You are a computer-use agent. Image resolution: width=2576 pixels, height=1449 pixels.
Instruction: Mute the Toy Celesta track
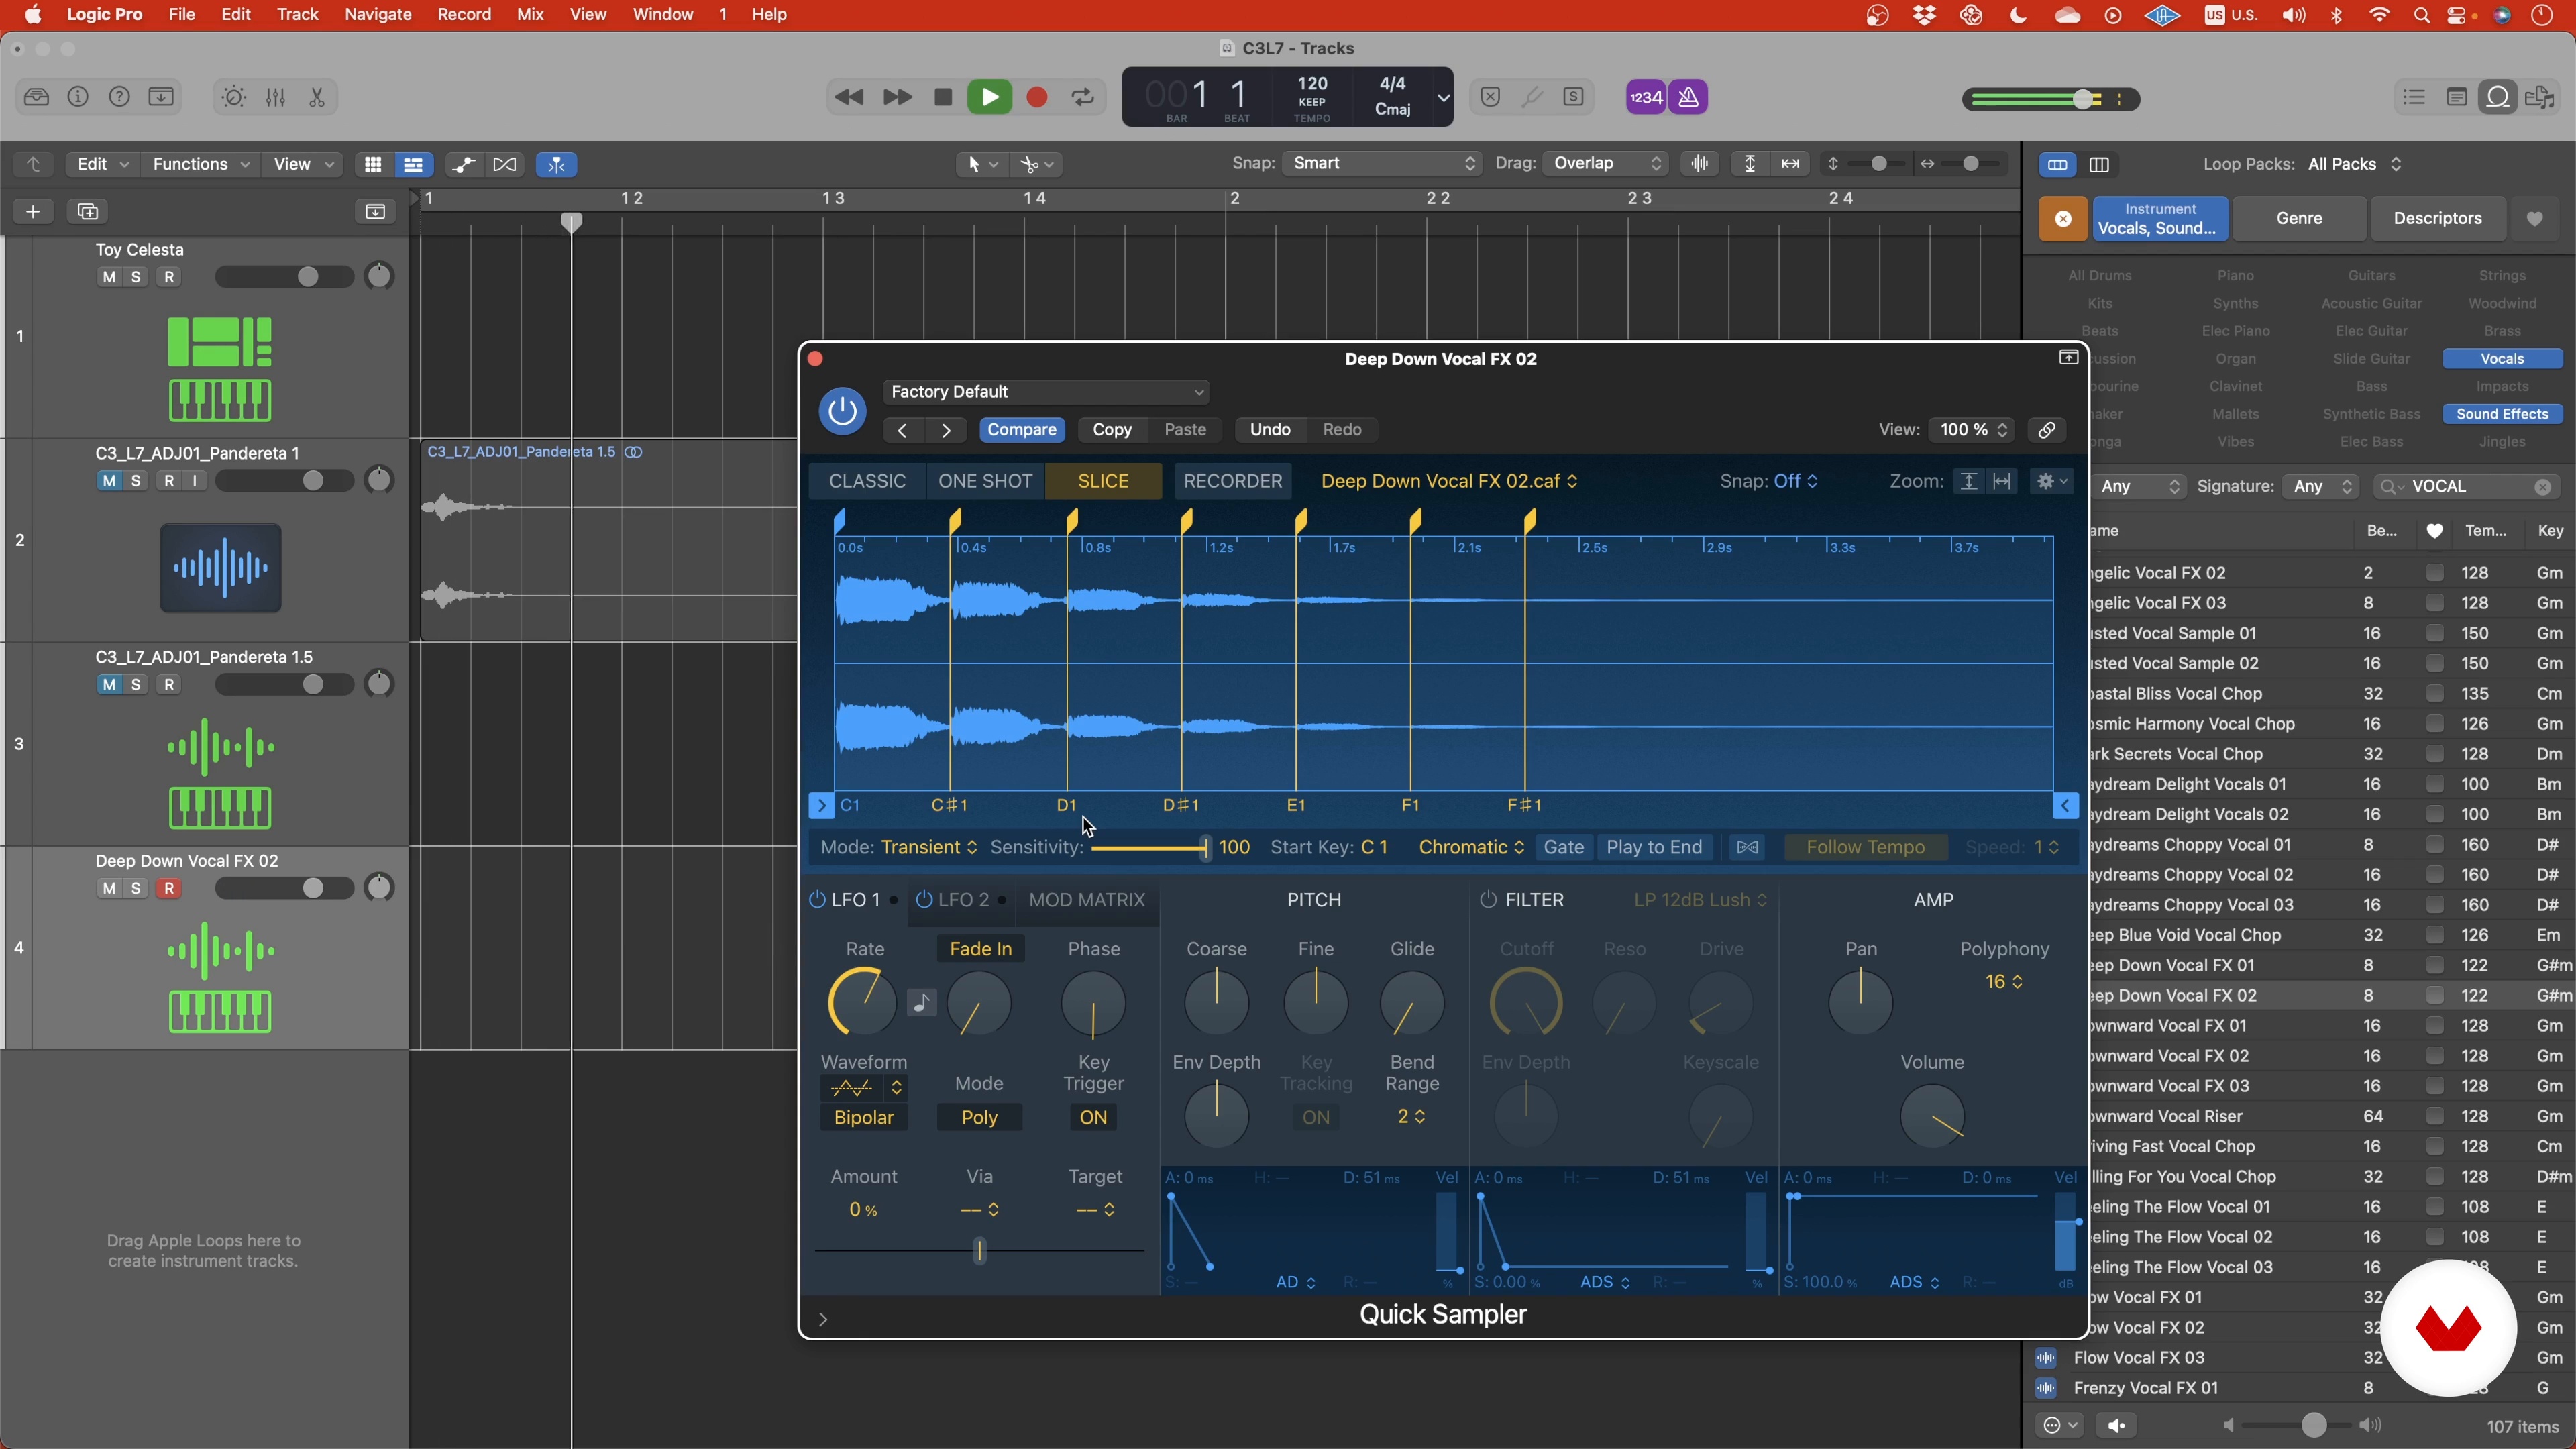pyautogui.click(x=109, y=277)
